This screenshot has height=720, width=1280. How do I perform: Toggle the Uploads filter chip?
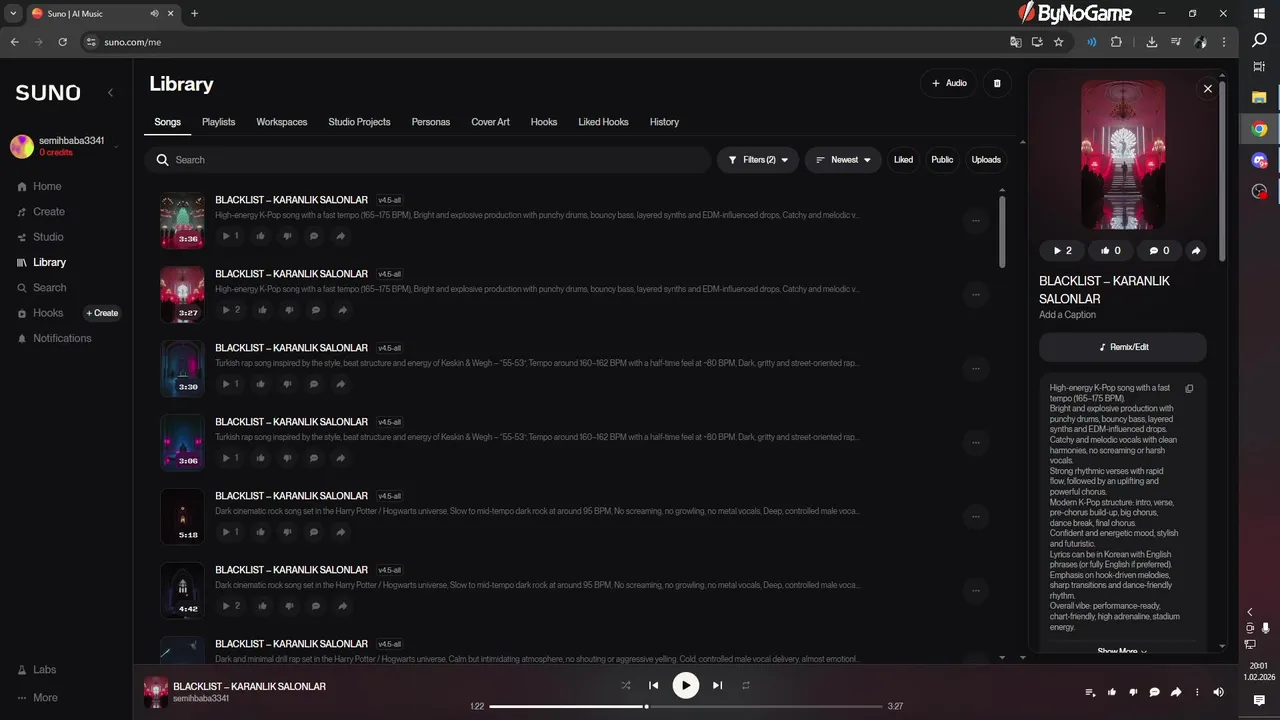point(986,160)
